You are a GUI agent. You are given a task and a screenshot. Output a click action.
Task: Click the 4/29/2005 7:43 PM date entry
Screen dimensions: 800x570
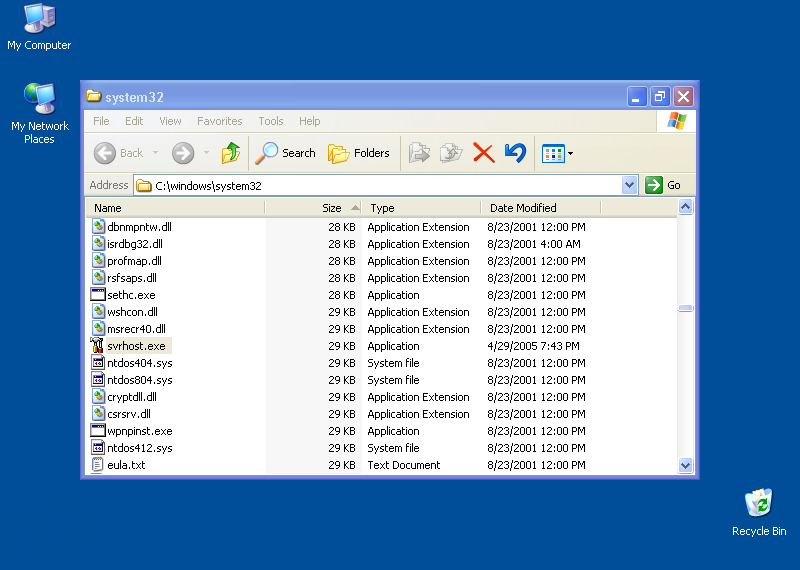tap(533, 346)
